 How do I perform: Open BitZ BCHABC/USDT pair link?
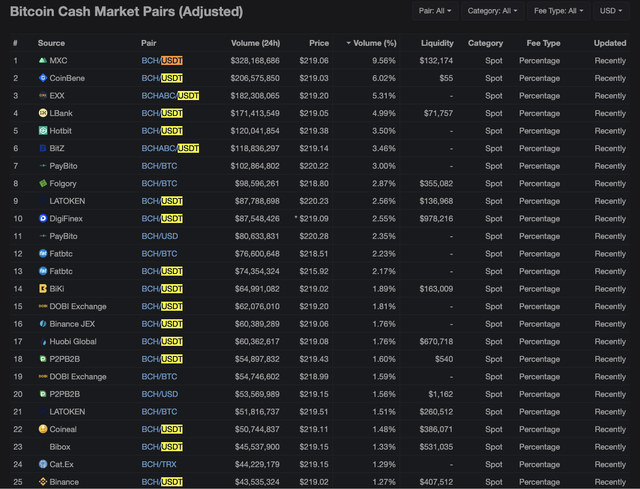coord(170,148)
